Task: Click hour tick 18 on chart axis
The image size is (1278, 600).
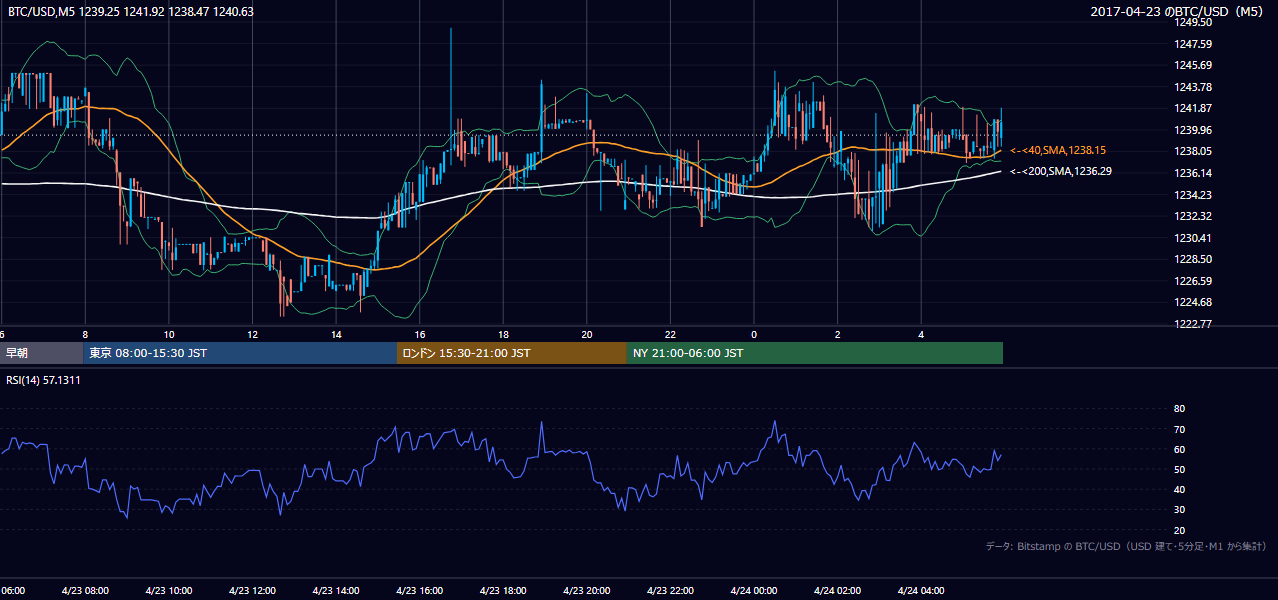Action: [x=503, y=334]
